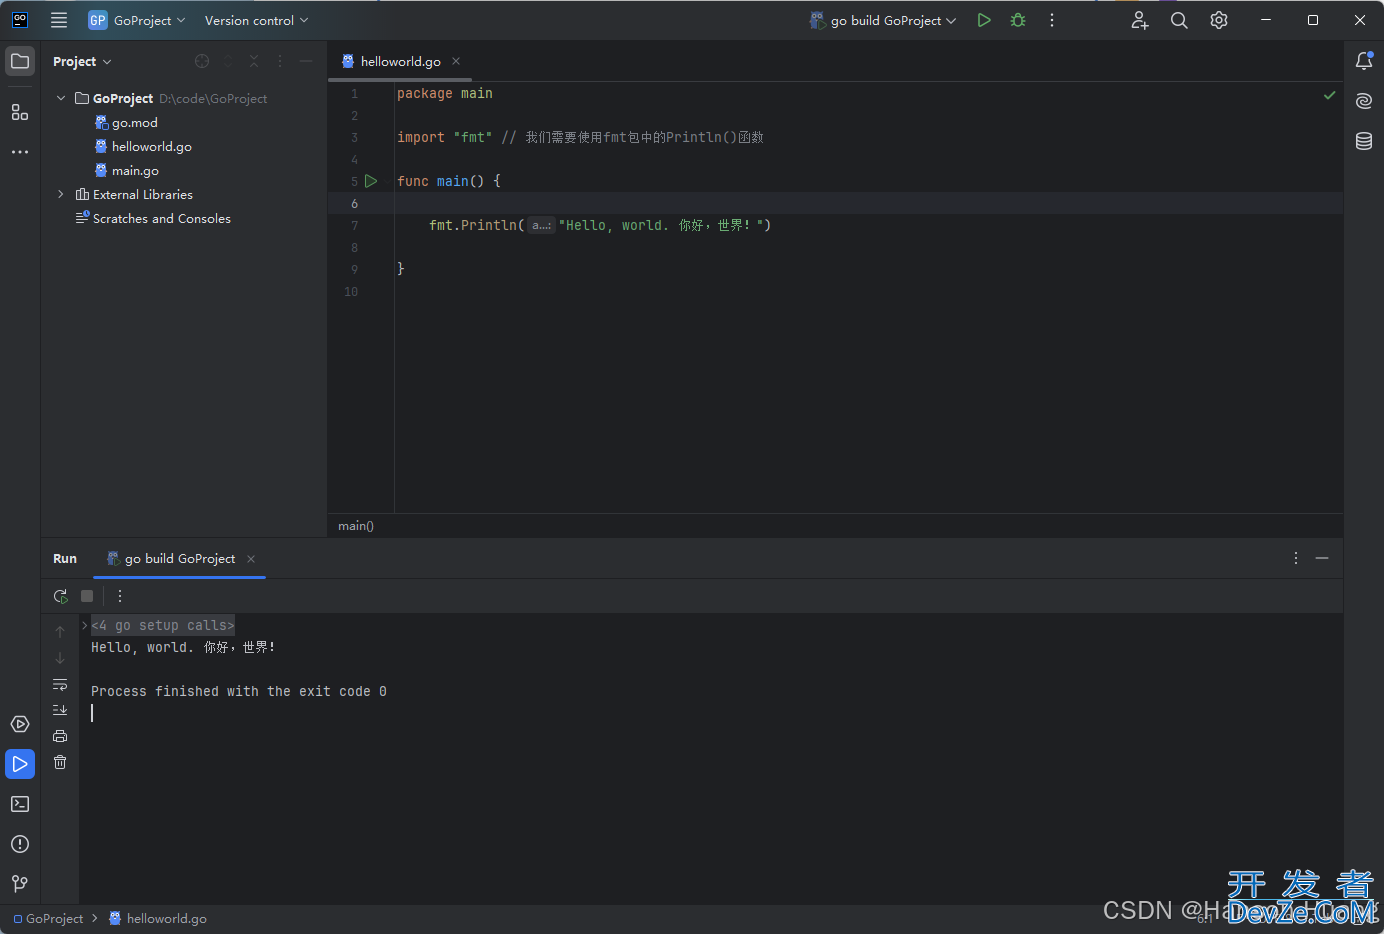Viewport: 1384px width, 934px height.
Task: Select go build GoProject run tab
Action: 180,558
